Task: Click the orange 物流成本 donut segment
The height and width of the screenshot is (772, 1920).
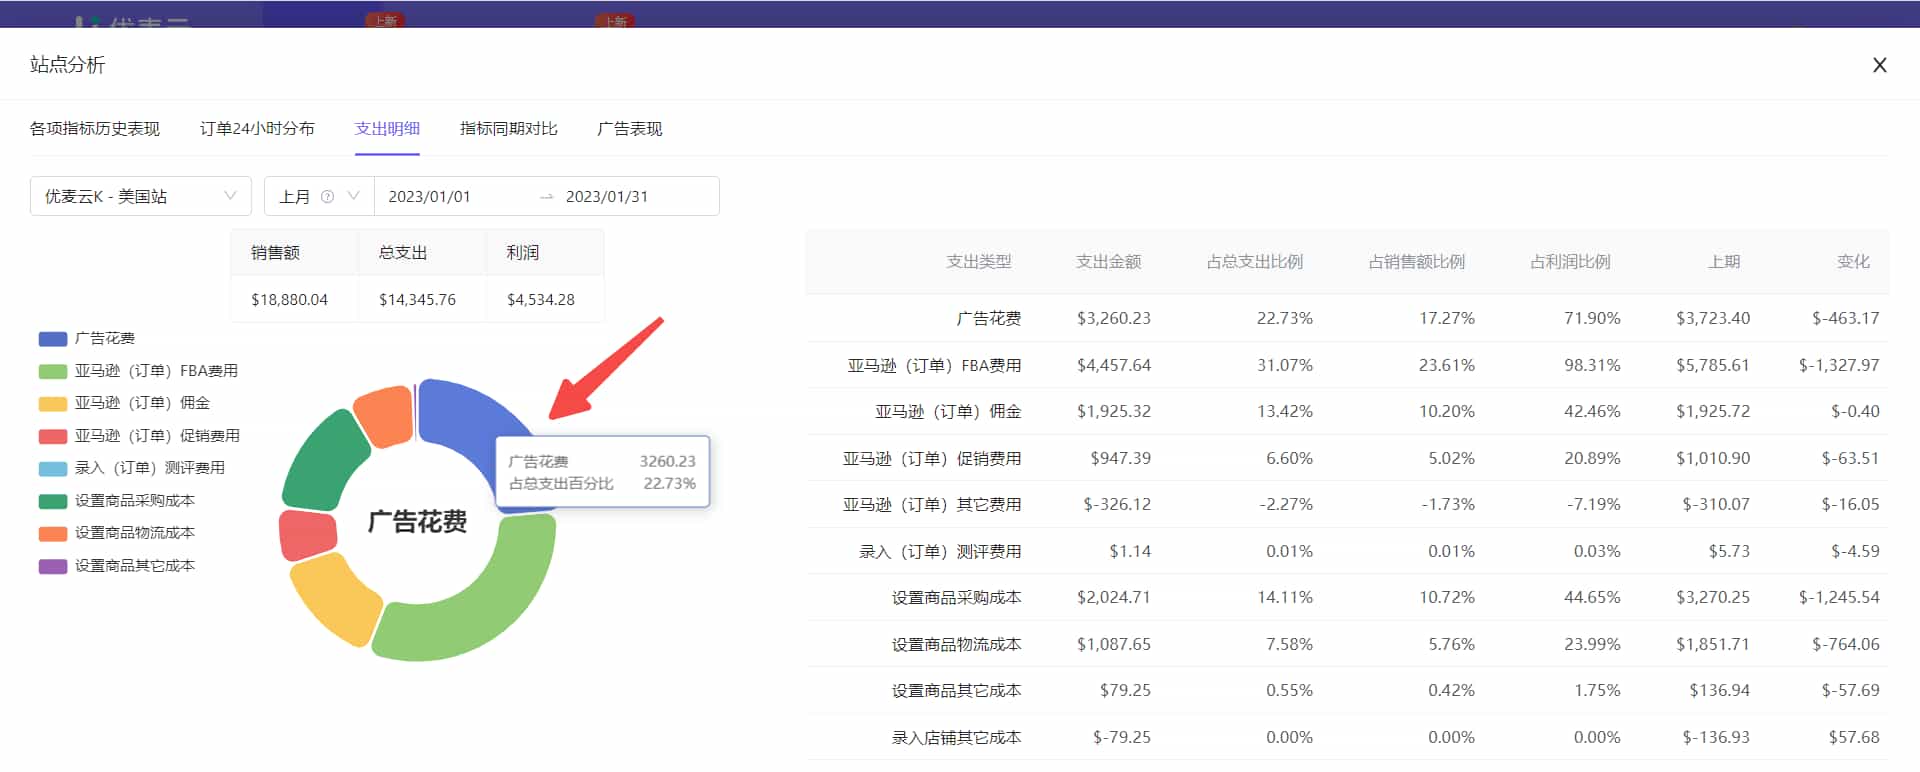Action: [385, 415]
